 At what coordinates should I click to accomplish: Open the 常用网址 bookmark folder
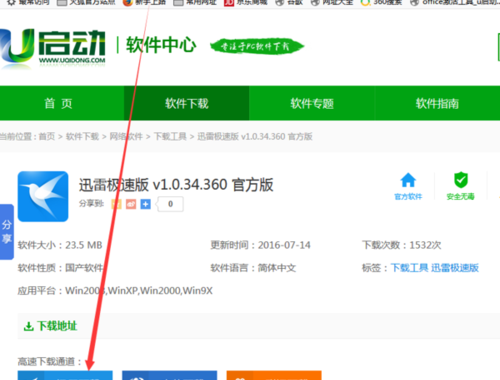[195, 3]
